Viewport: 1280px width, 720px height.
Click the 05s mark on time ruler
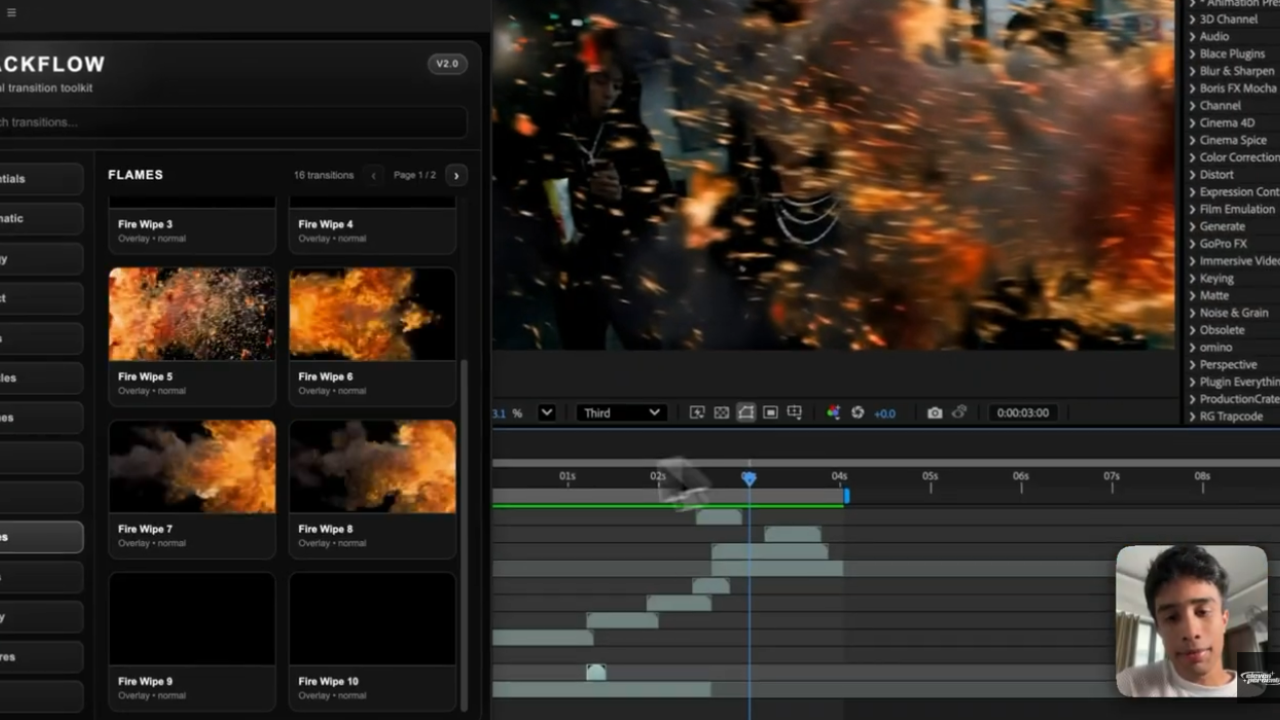click(930, 476)
